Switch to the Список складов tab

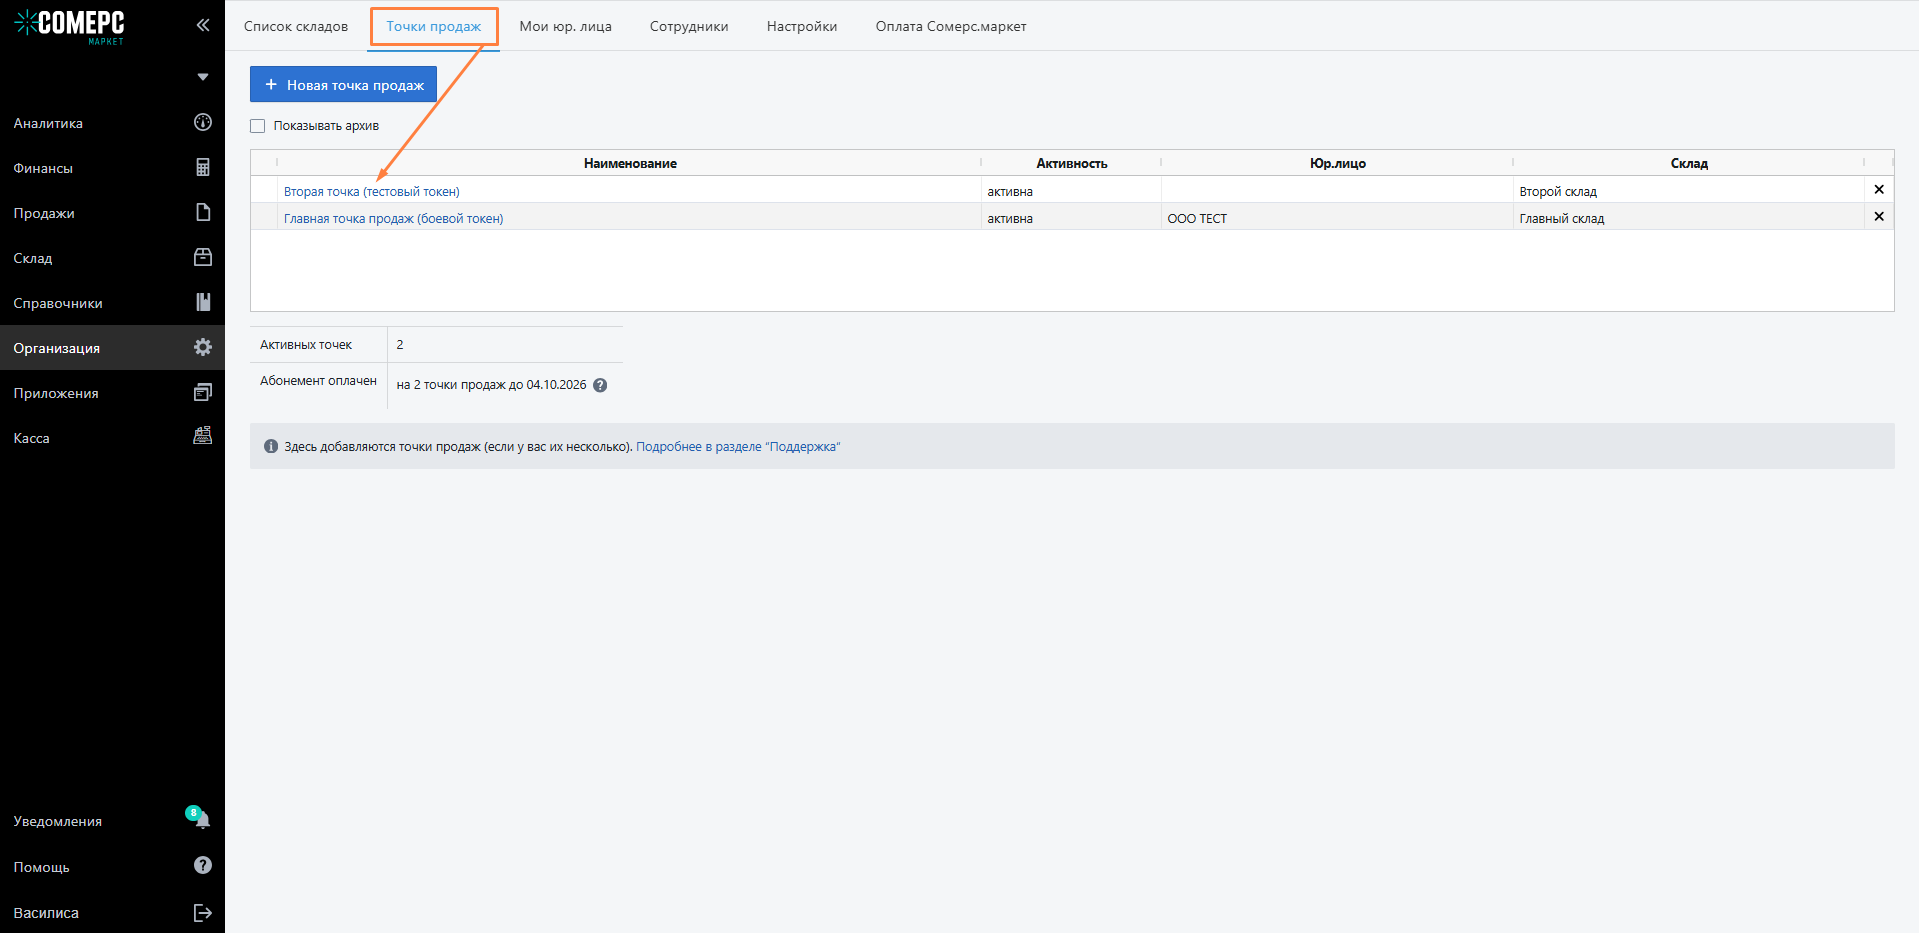(296, 27)
